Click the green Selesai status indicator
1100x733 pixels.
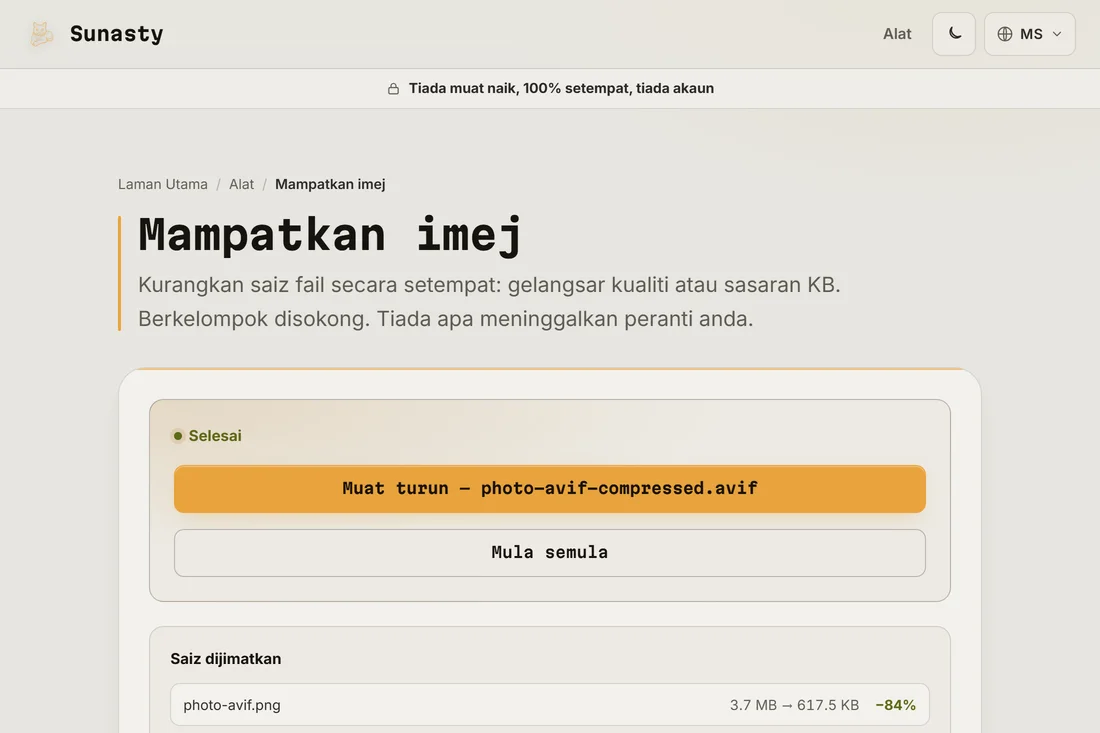tap(207, 436)
